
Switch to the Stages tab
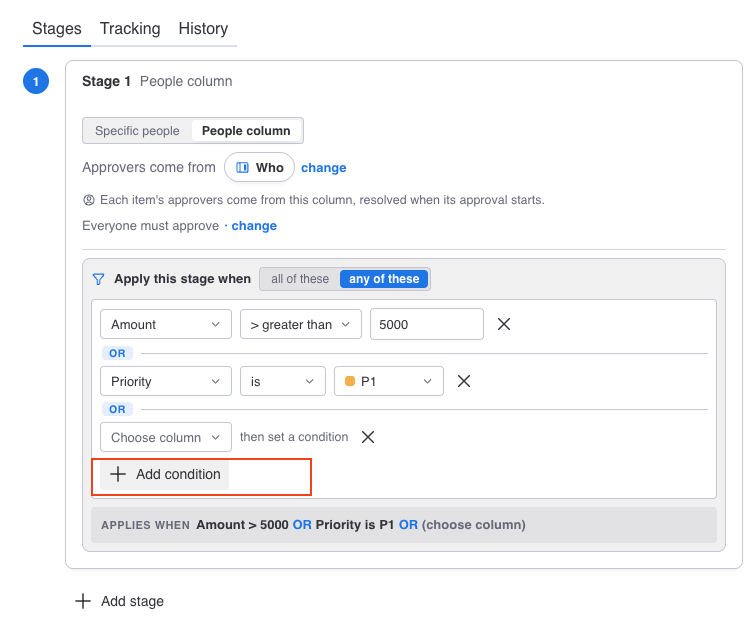pos(57,29)
